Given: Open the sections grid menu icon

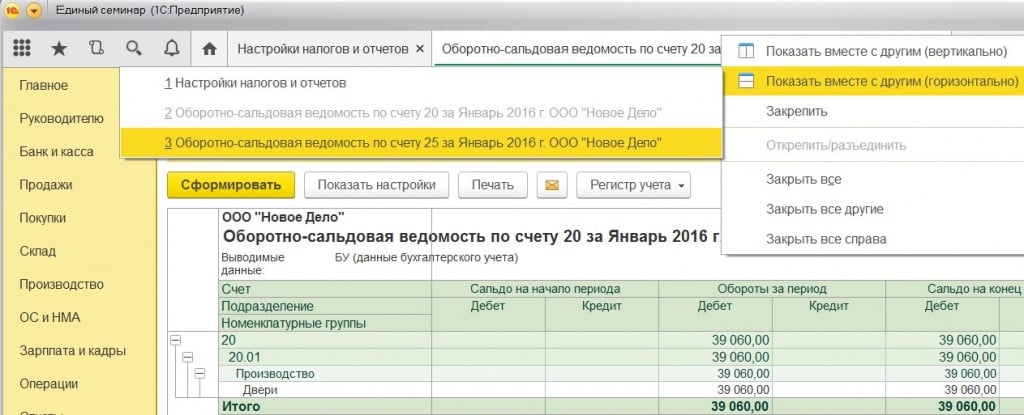Looking at the screenshot, I should (x=22, y=48).
